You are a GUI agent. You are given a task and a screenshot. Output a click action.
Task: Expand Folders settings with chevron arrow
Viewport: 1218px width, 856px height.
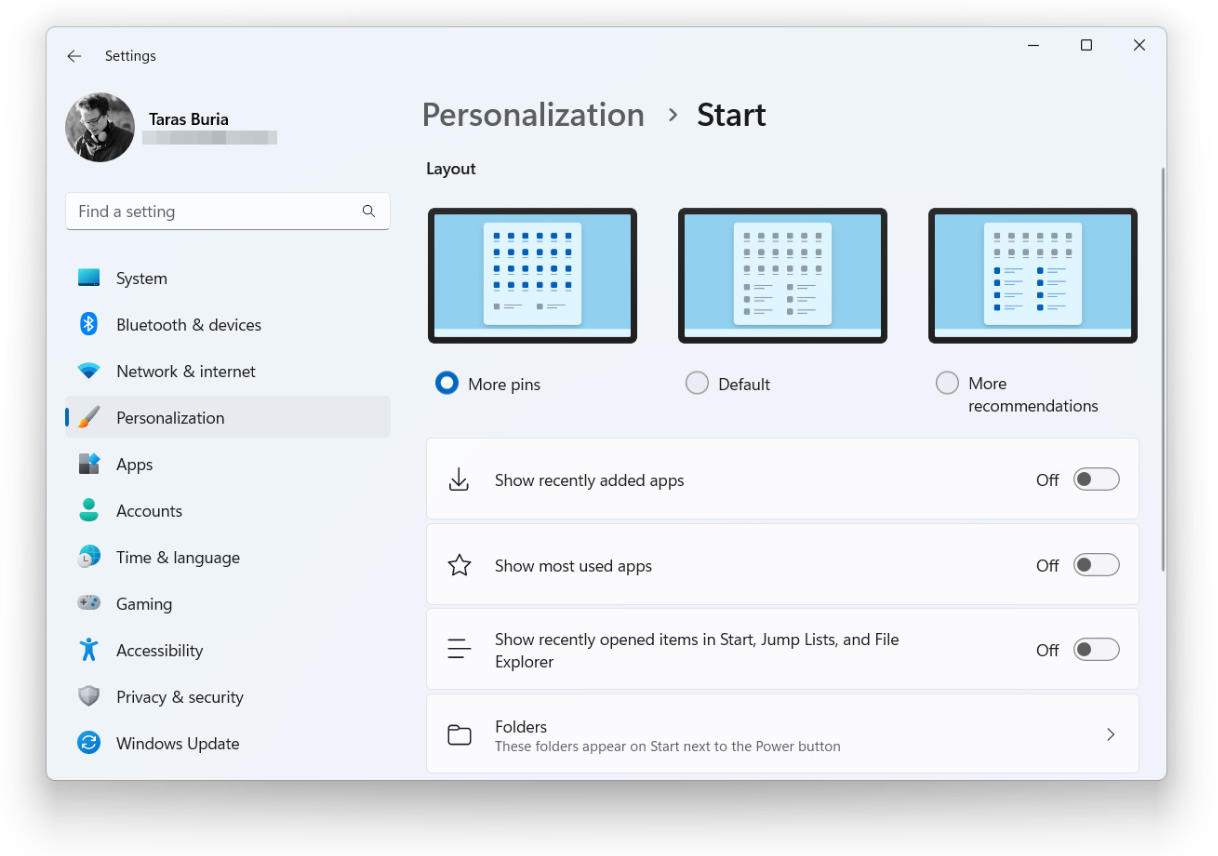pos(1110,735)
